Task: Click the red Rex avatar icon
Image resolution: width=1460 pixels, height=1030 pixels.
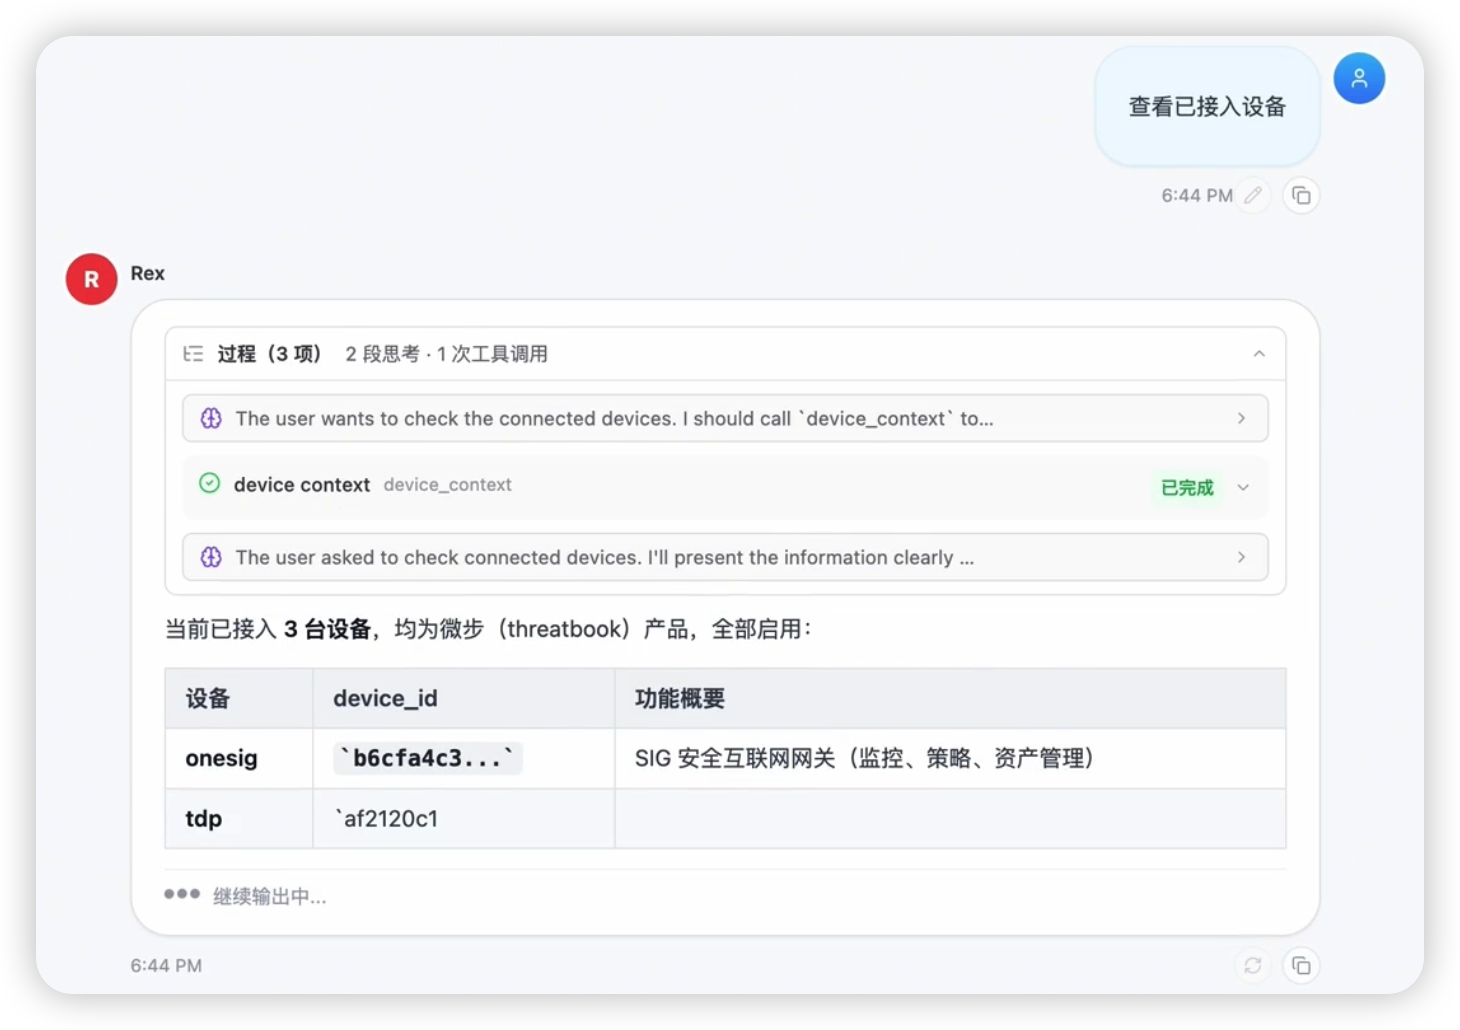Action: (91, 279)
